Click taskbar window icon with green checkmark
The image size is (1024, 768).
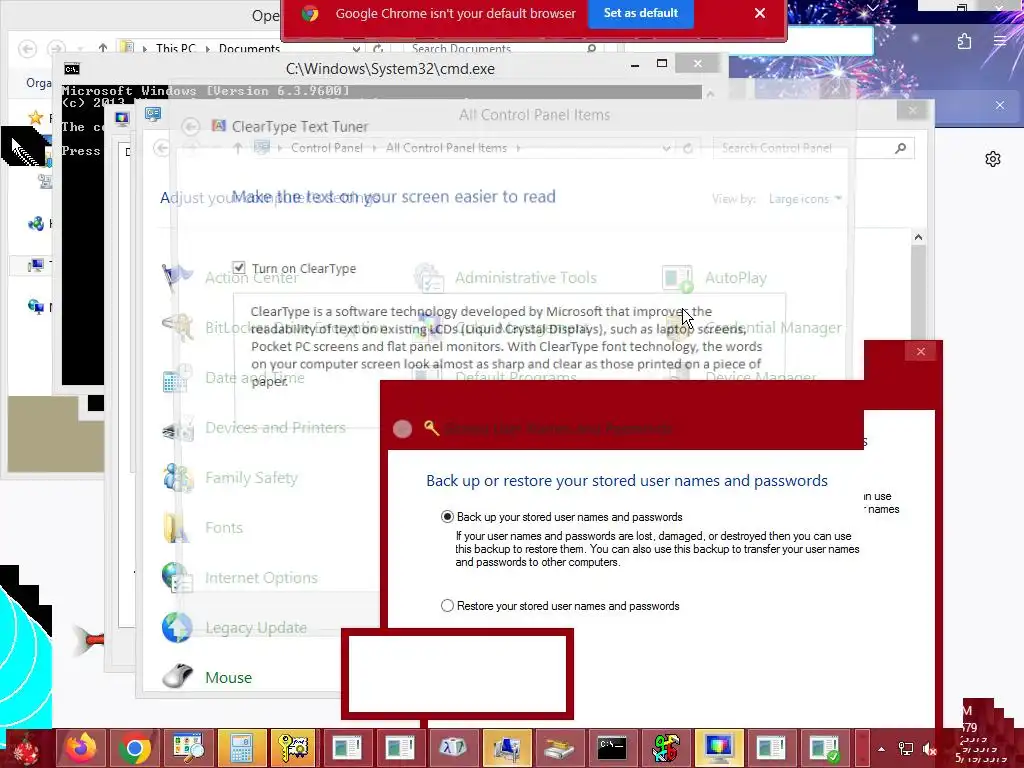[824, 748]
